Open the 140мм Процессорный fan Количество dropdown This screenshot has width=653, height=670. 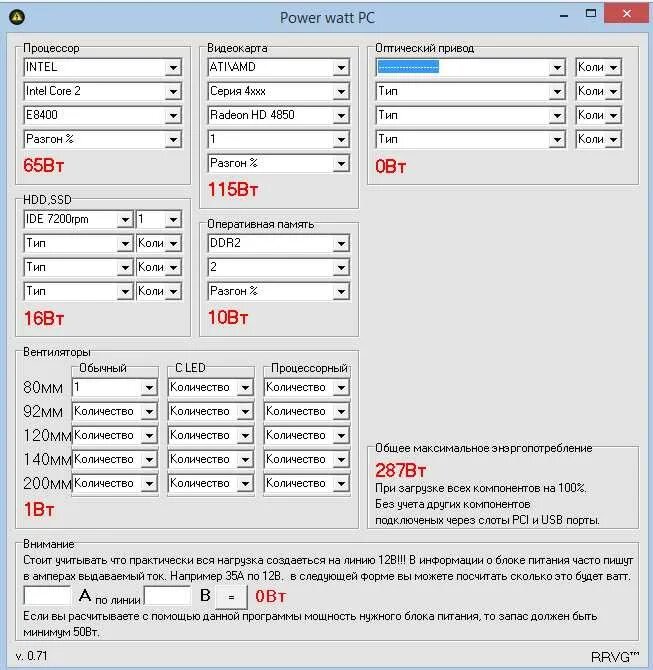[x=307, y=459]
